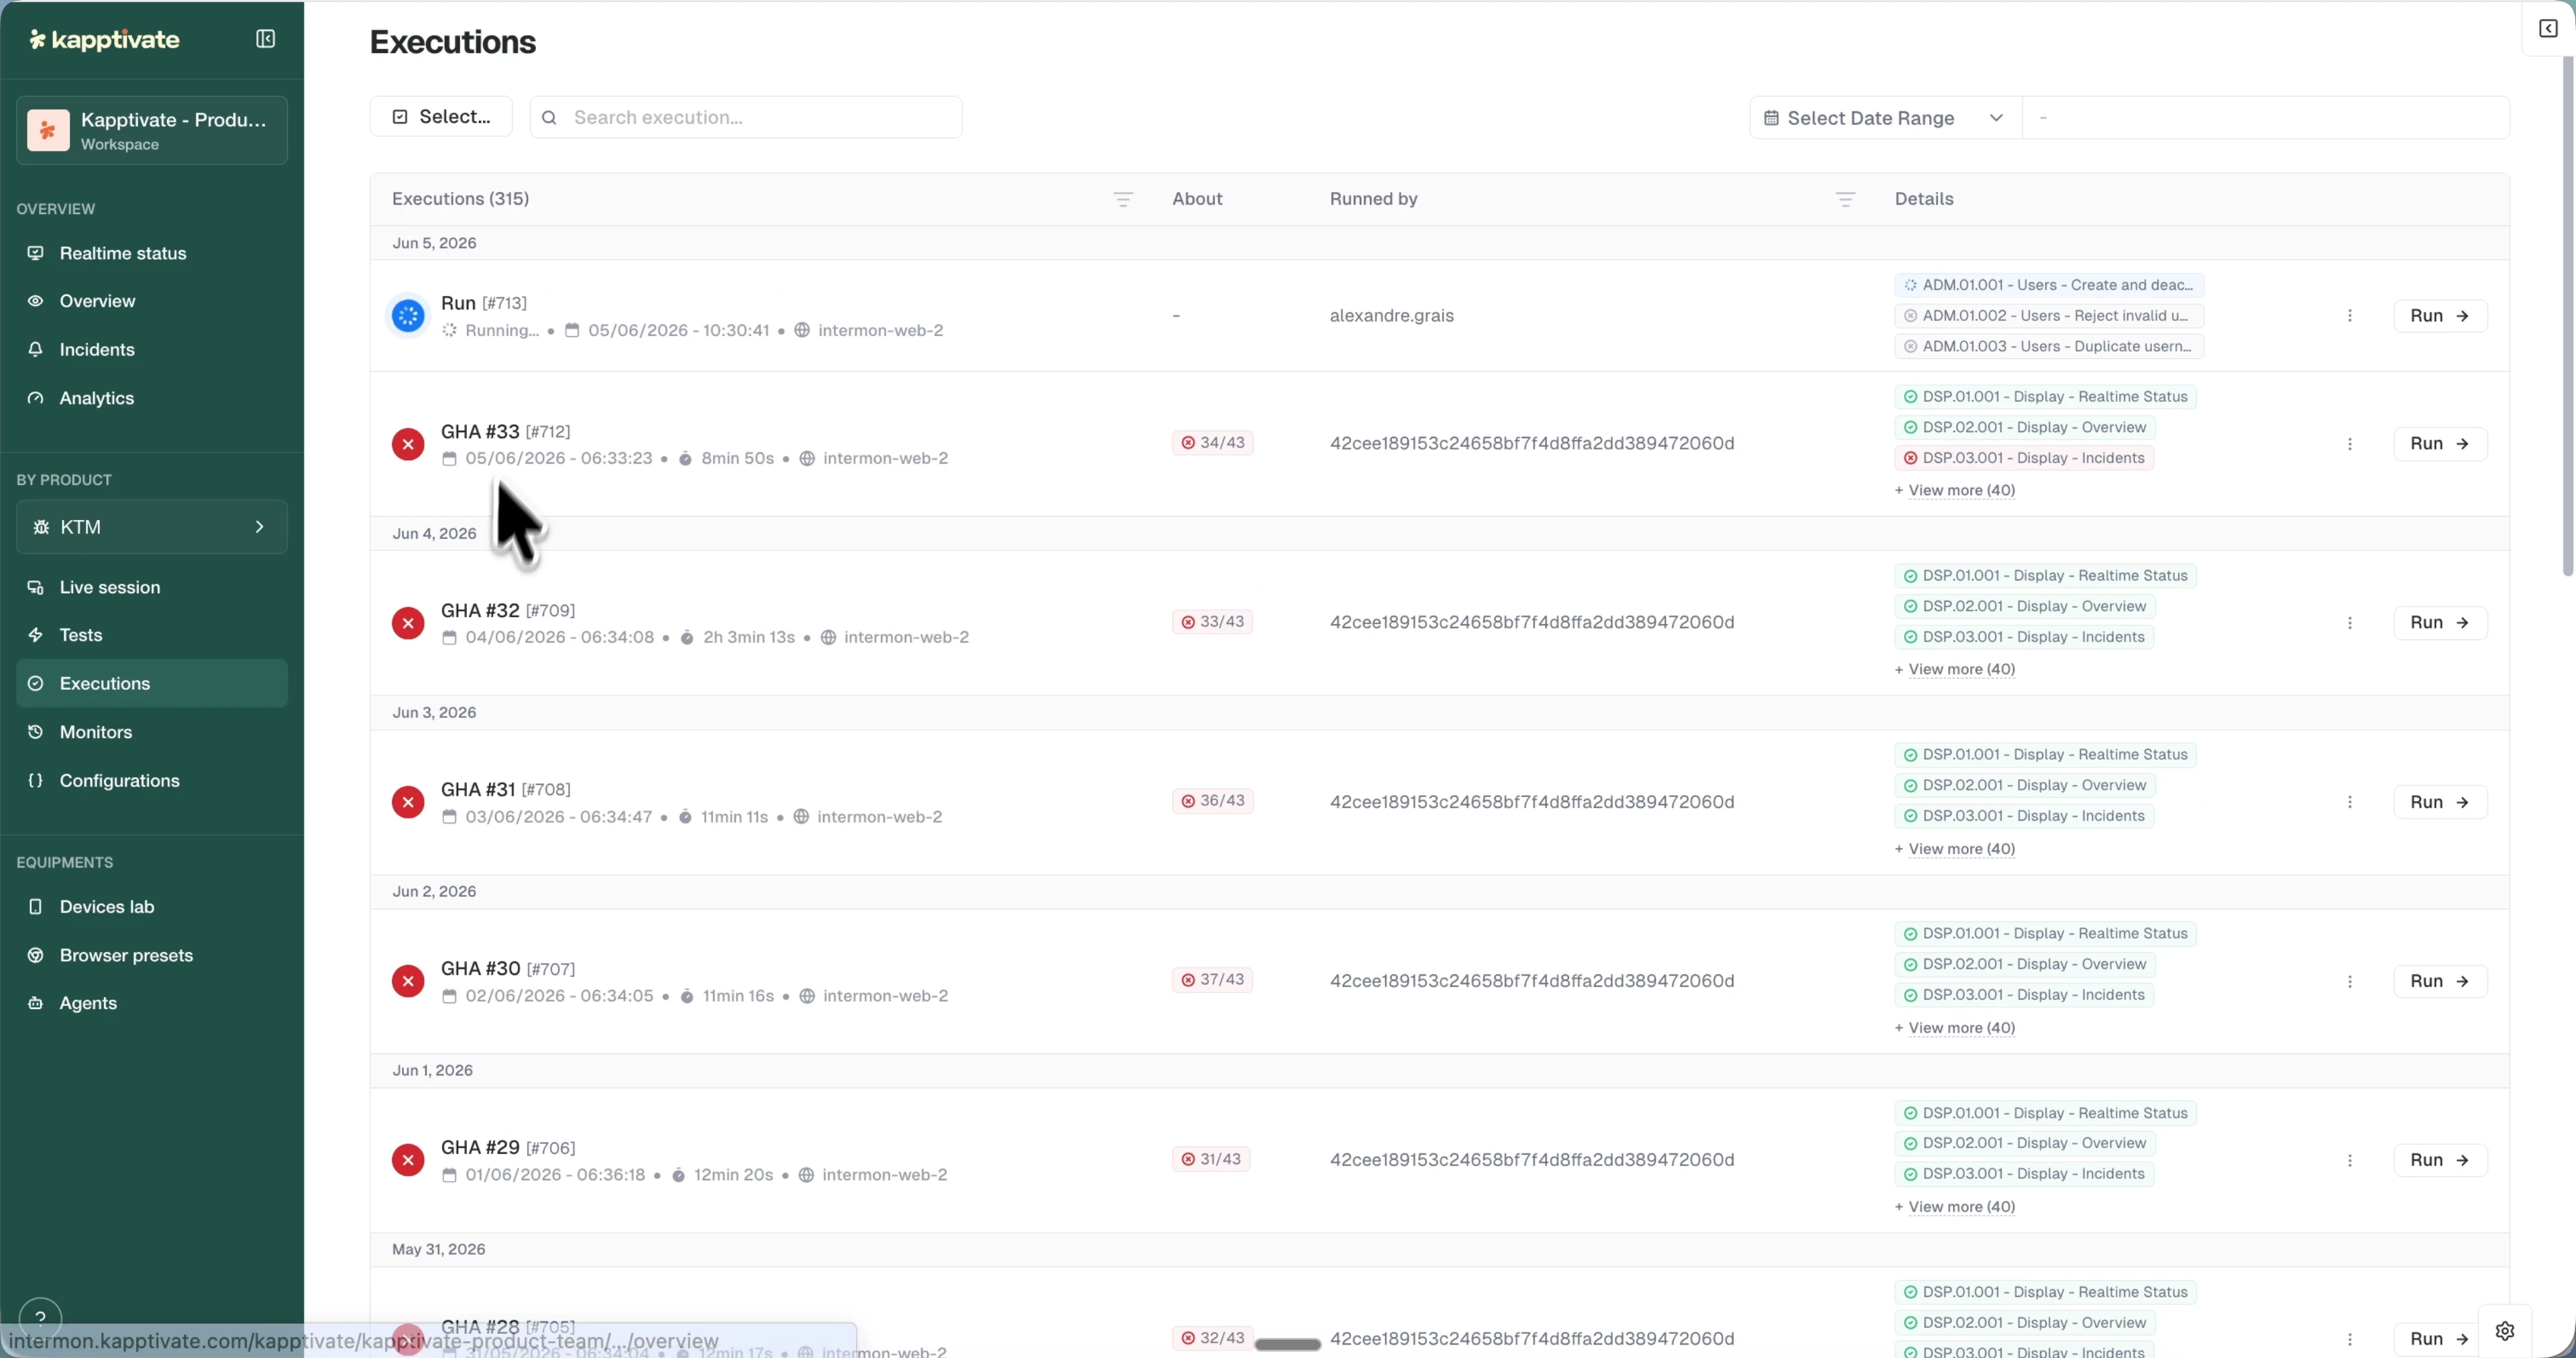This screenshot has width=2576, height=1358.
Task: Go to Tests
Action: (x=152, y=635)
